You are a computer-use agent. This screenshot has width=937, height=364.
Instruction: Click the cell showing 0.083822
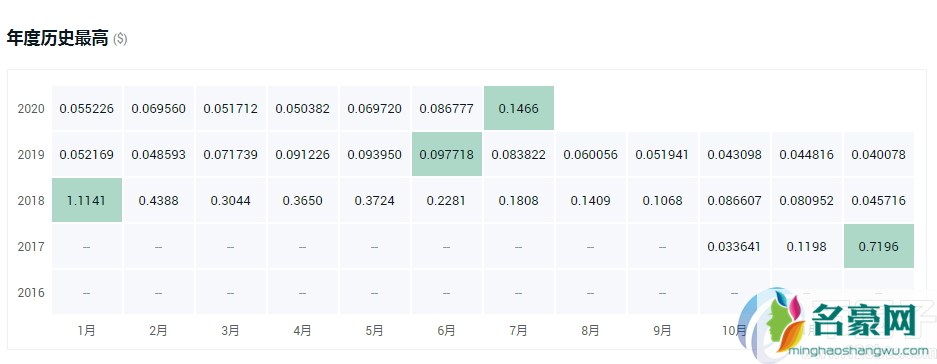point(519,154)
